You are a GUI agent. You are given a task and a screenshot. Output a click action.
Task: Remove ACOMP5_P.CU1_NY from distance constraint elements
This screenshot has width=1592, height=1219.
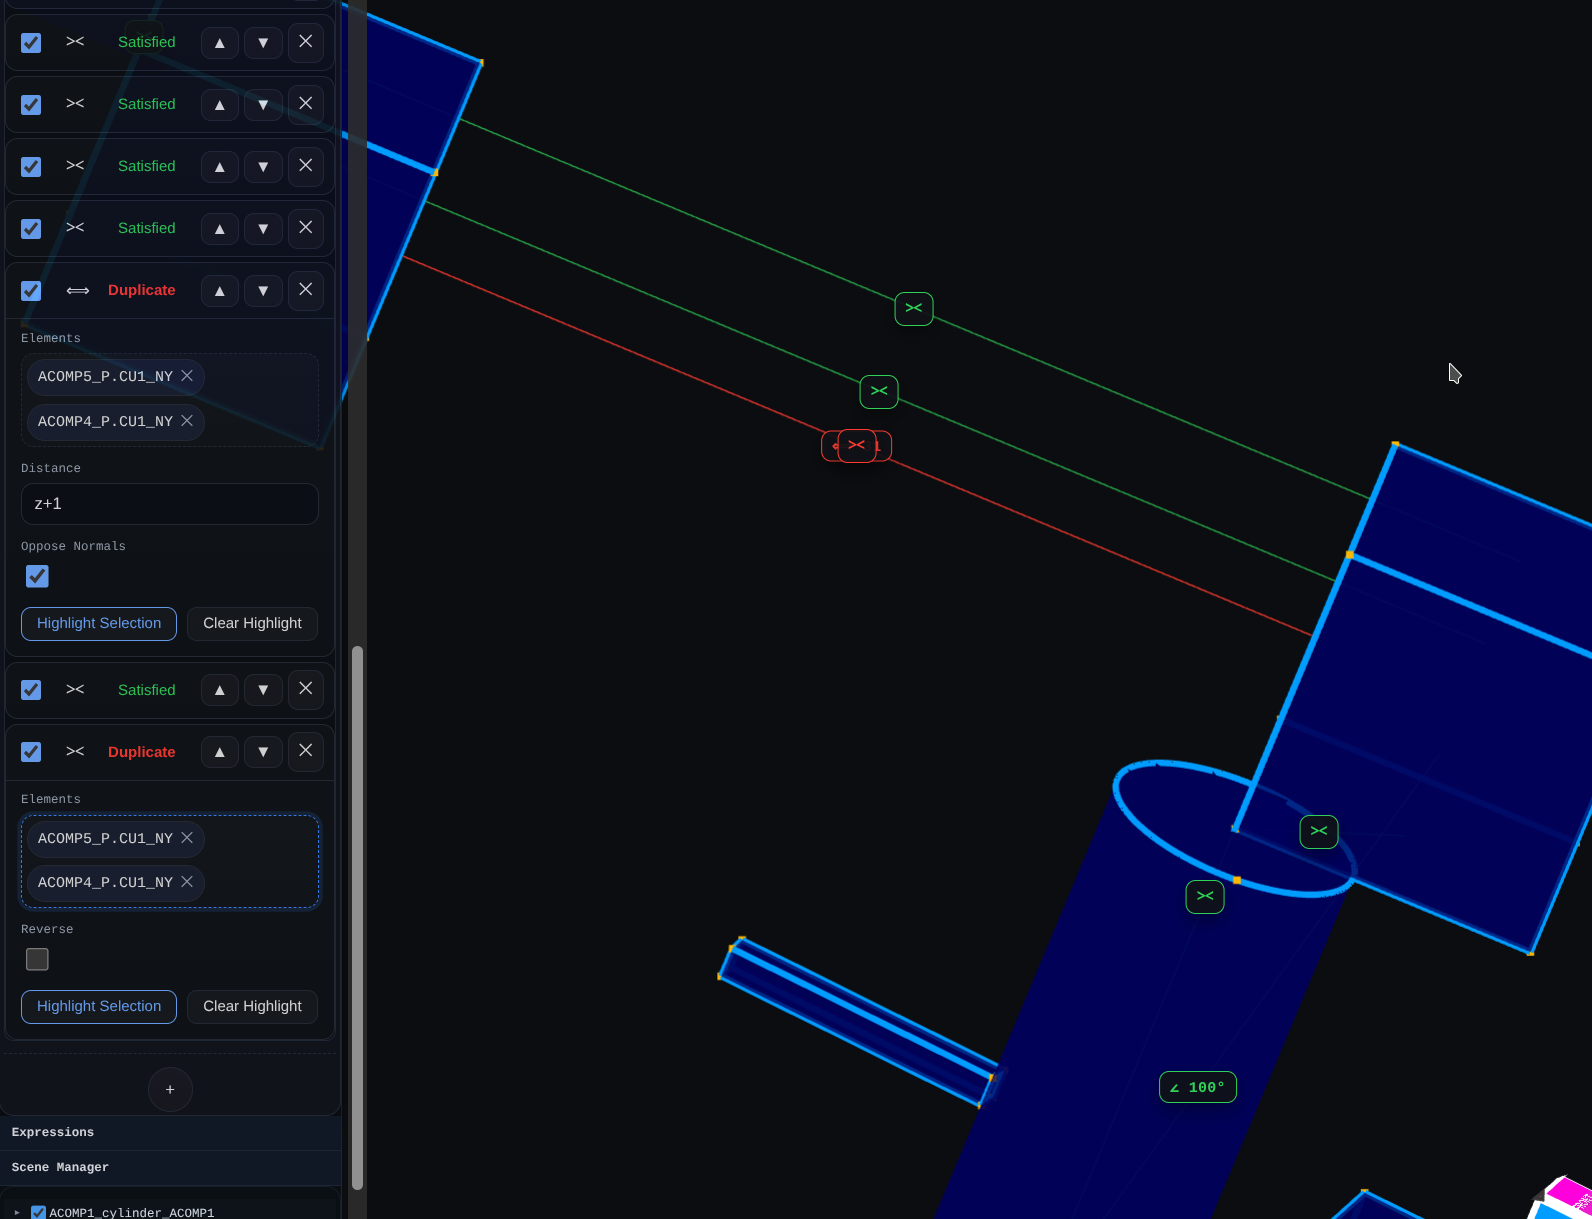coord(187,376)
